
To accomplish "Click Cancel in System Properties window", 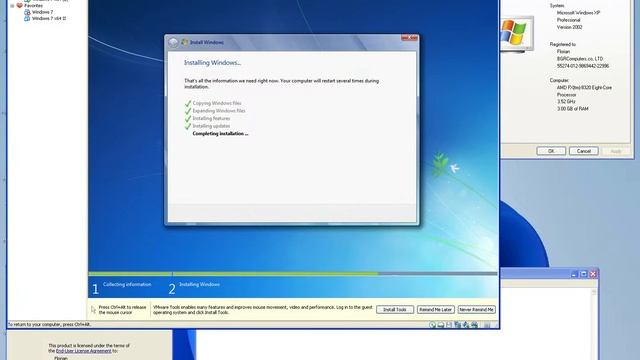I will 584,151.
